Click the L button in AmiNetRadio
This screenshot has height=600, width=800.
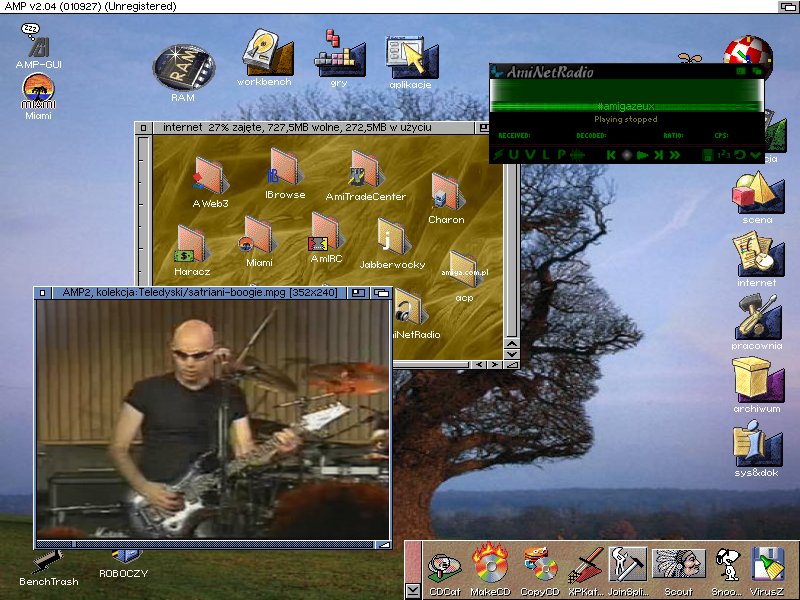(x=545, y=155)
